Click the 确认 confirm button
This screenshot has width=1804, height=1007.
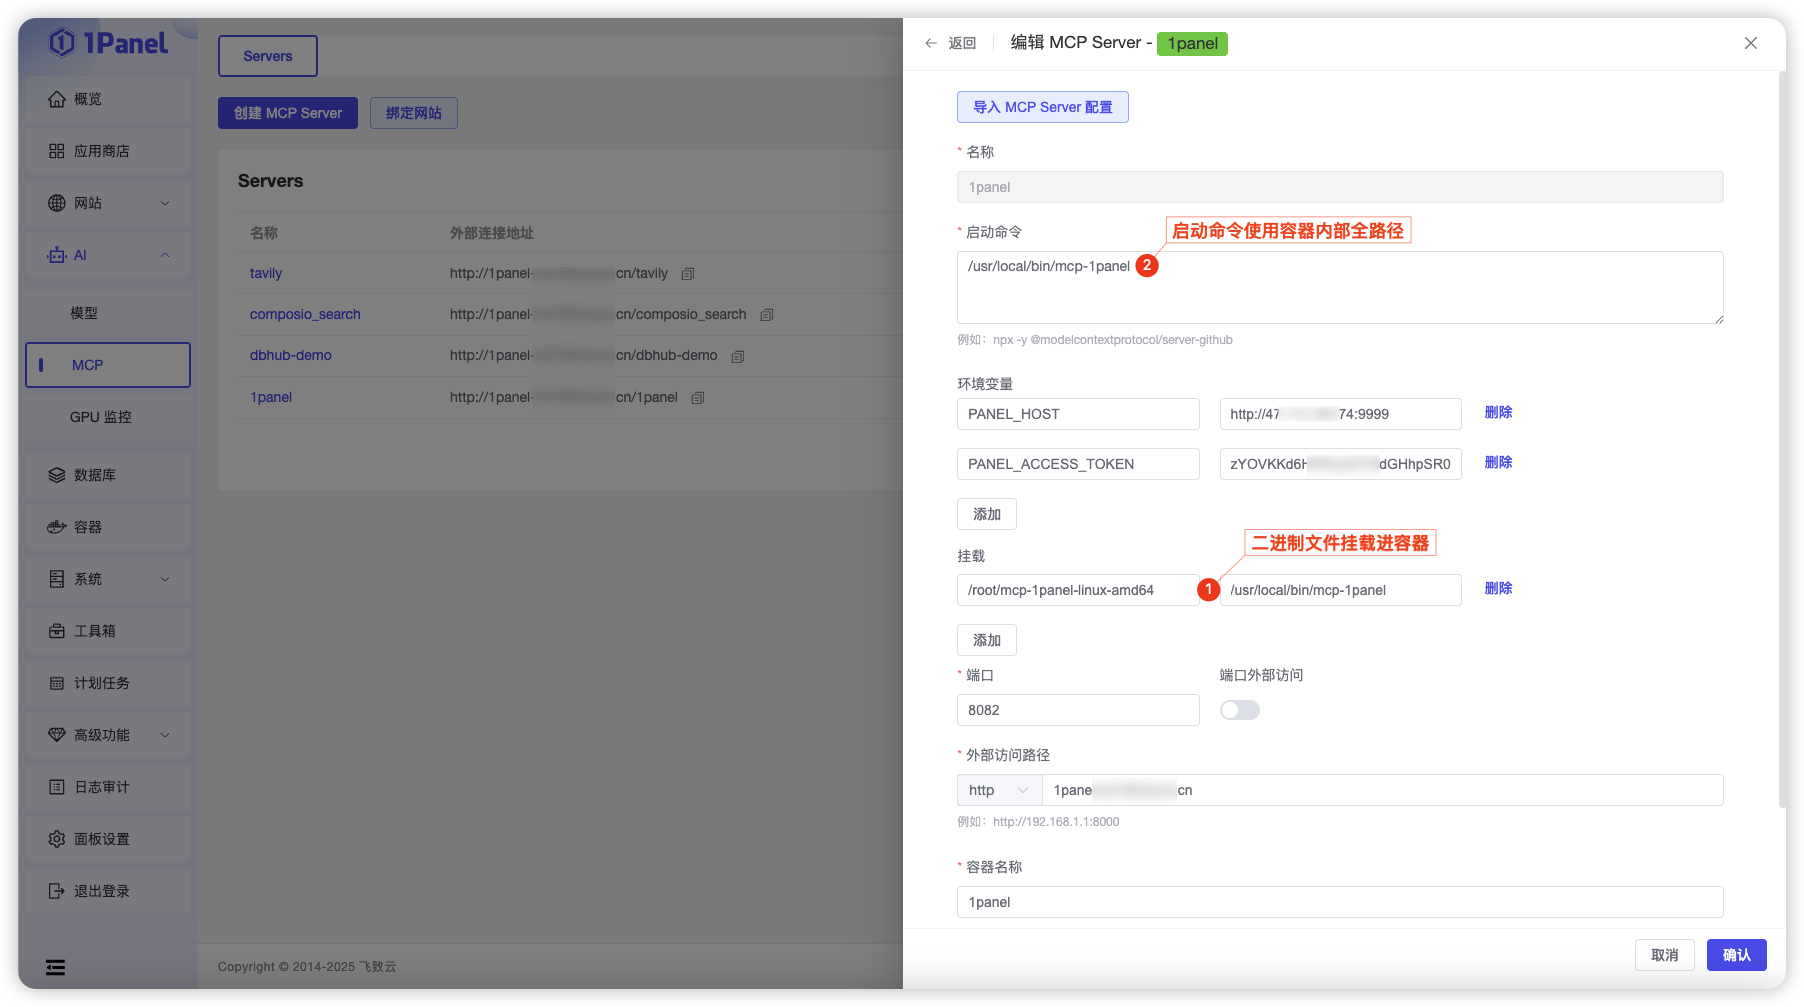tap(1737, 955)
